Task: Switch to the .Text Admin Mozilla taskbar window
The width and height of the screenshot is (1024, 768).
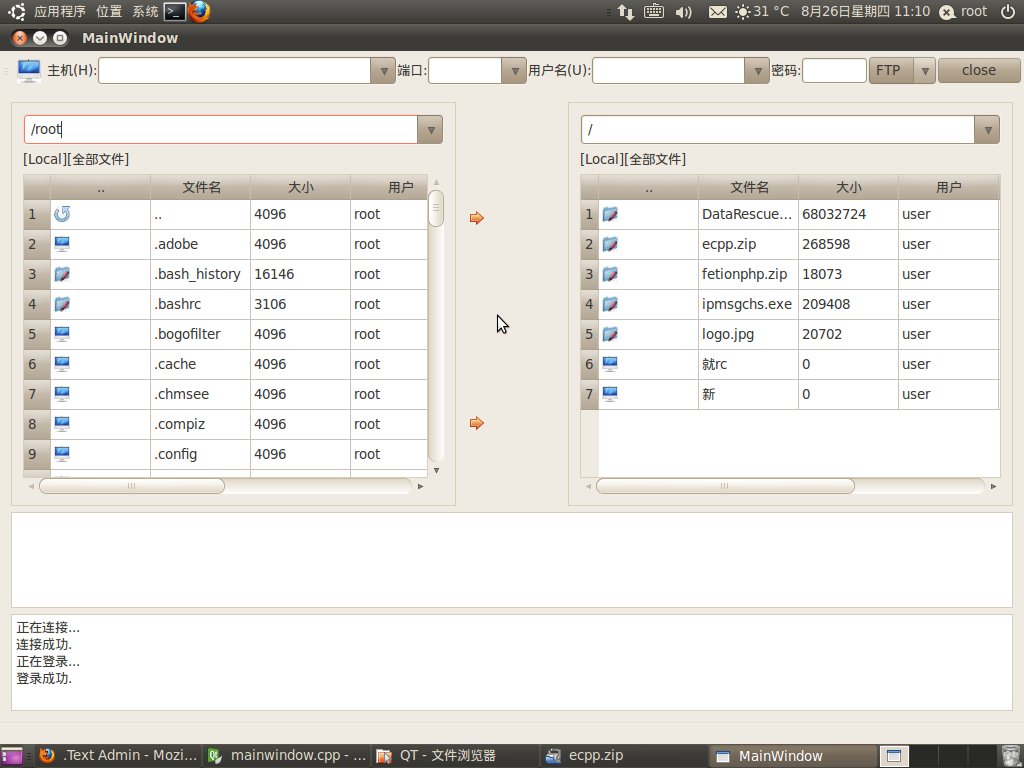Action: [118, 756]
